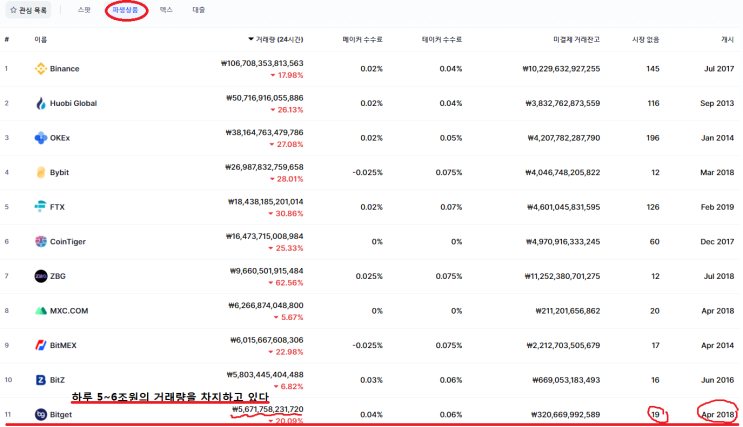Open the Bybit exchange link
The height and width of the screenshot is (427, 743).
(59, 173)
